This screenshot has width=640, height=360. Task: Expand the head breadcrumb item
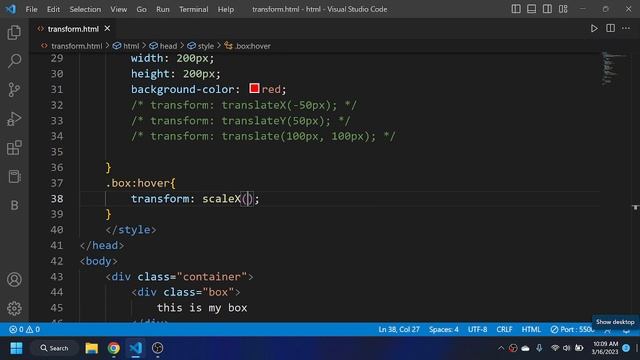tap(168, 46)
